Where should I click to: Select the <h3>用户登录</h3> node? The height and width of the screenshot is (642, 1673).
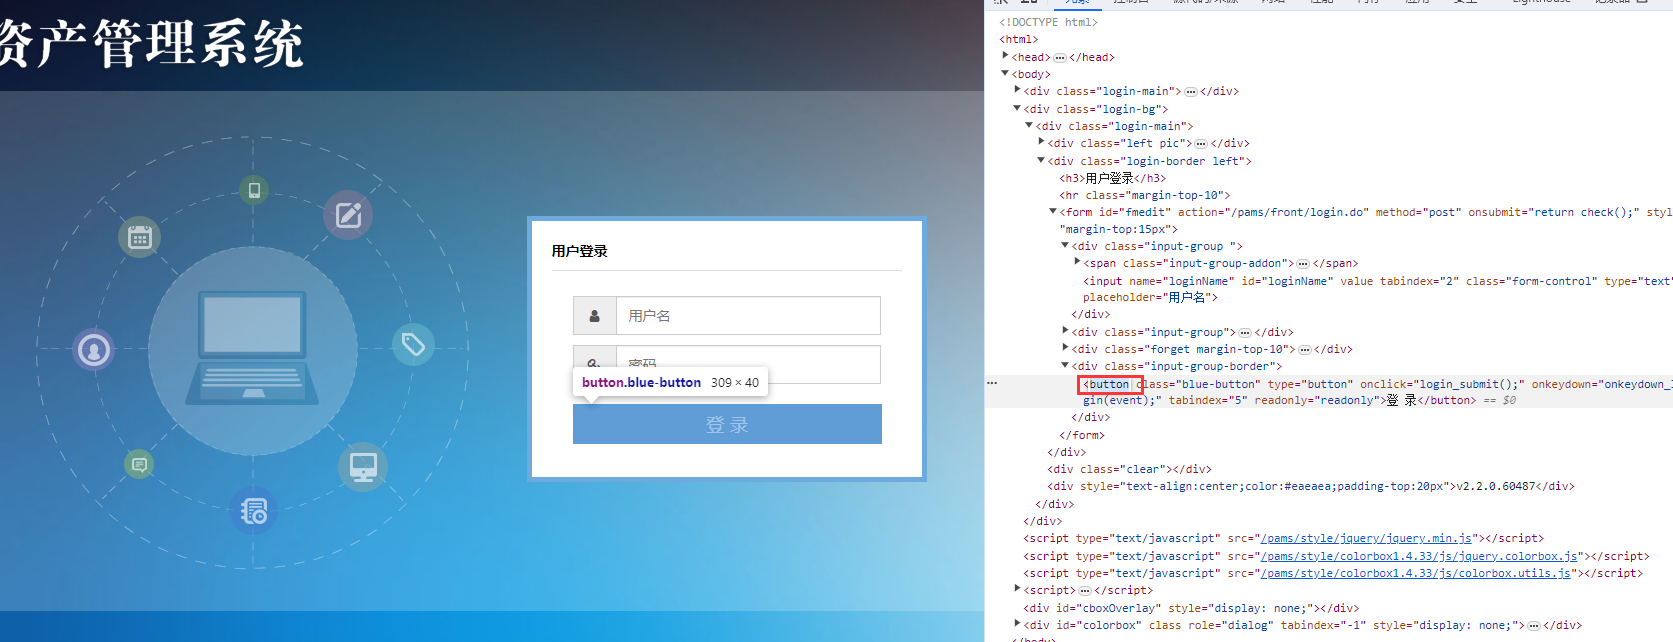click(1112, 178)
